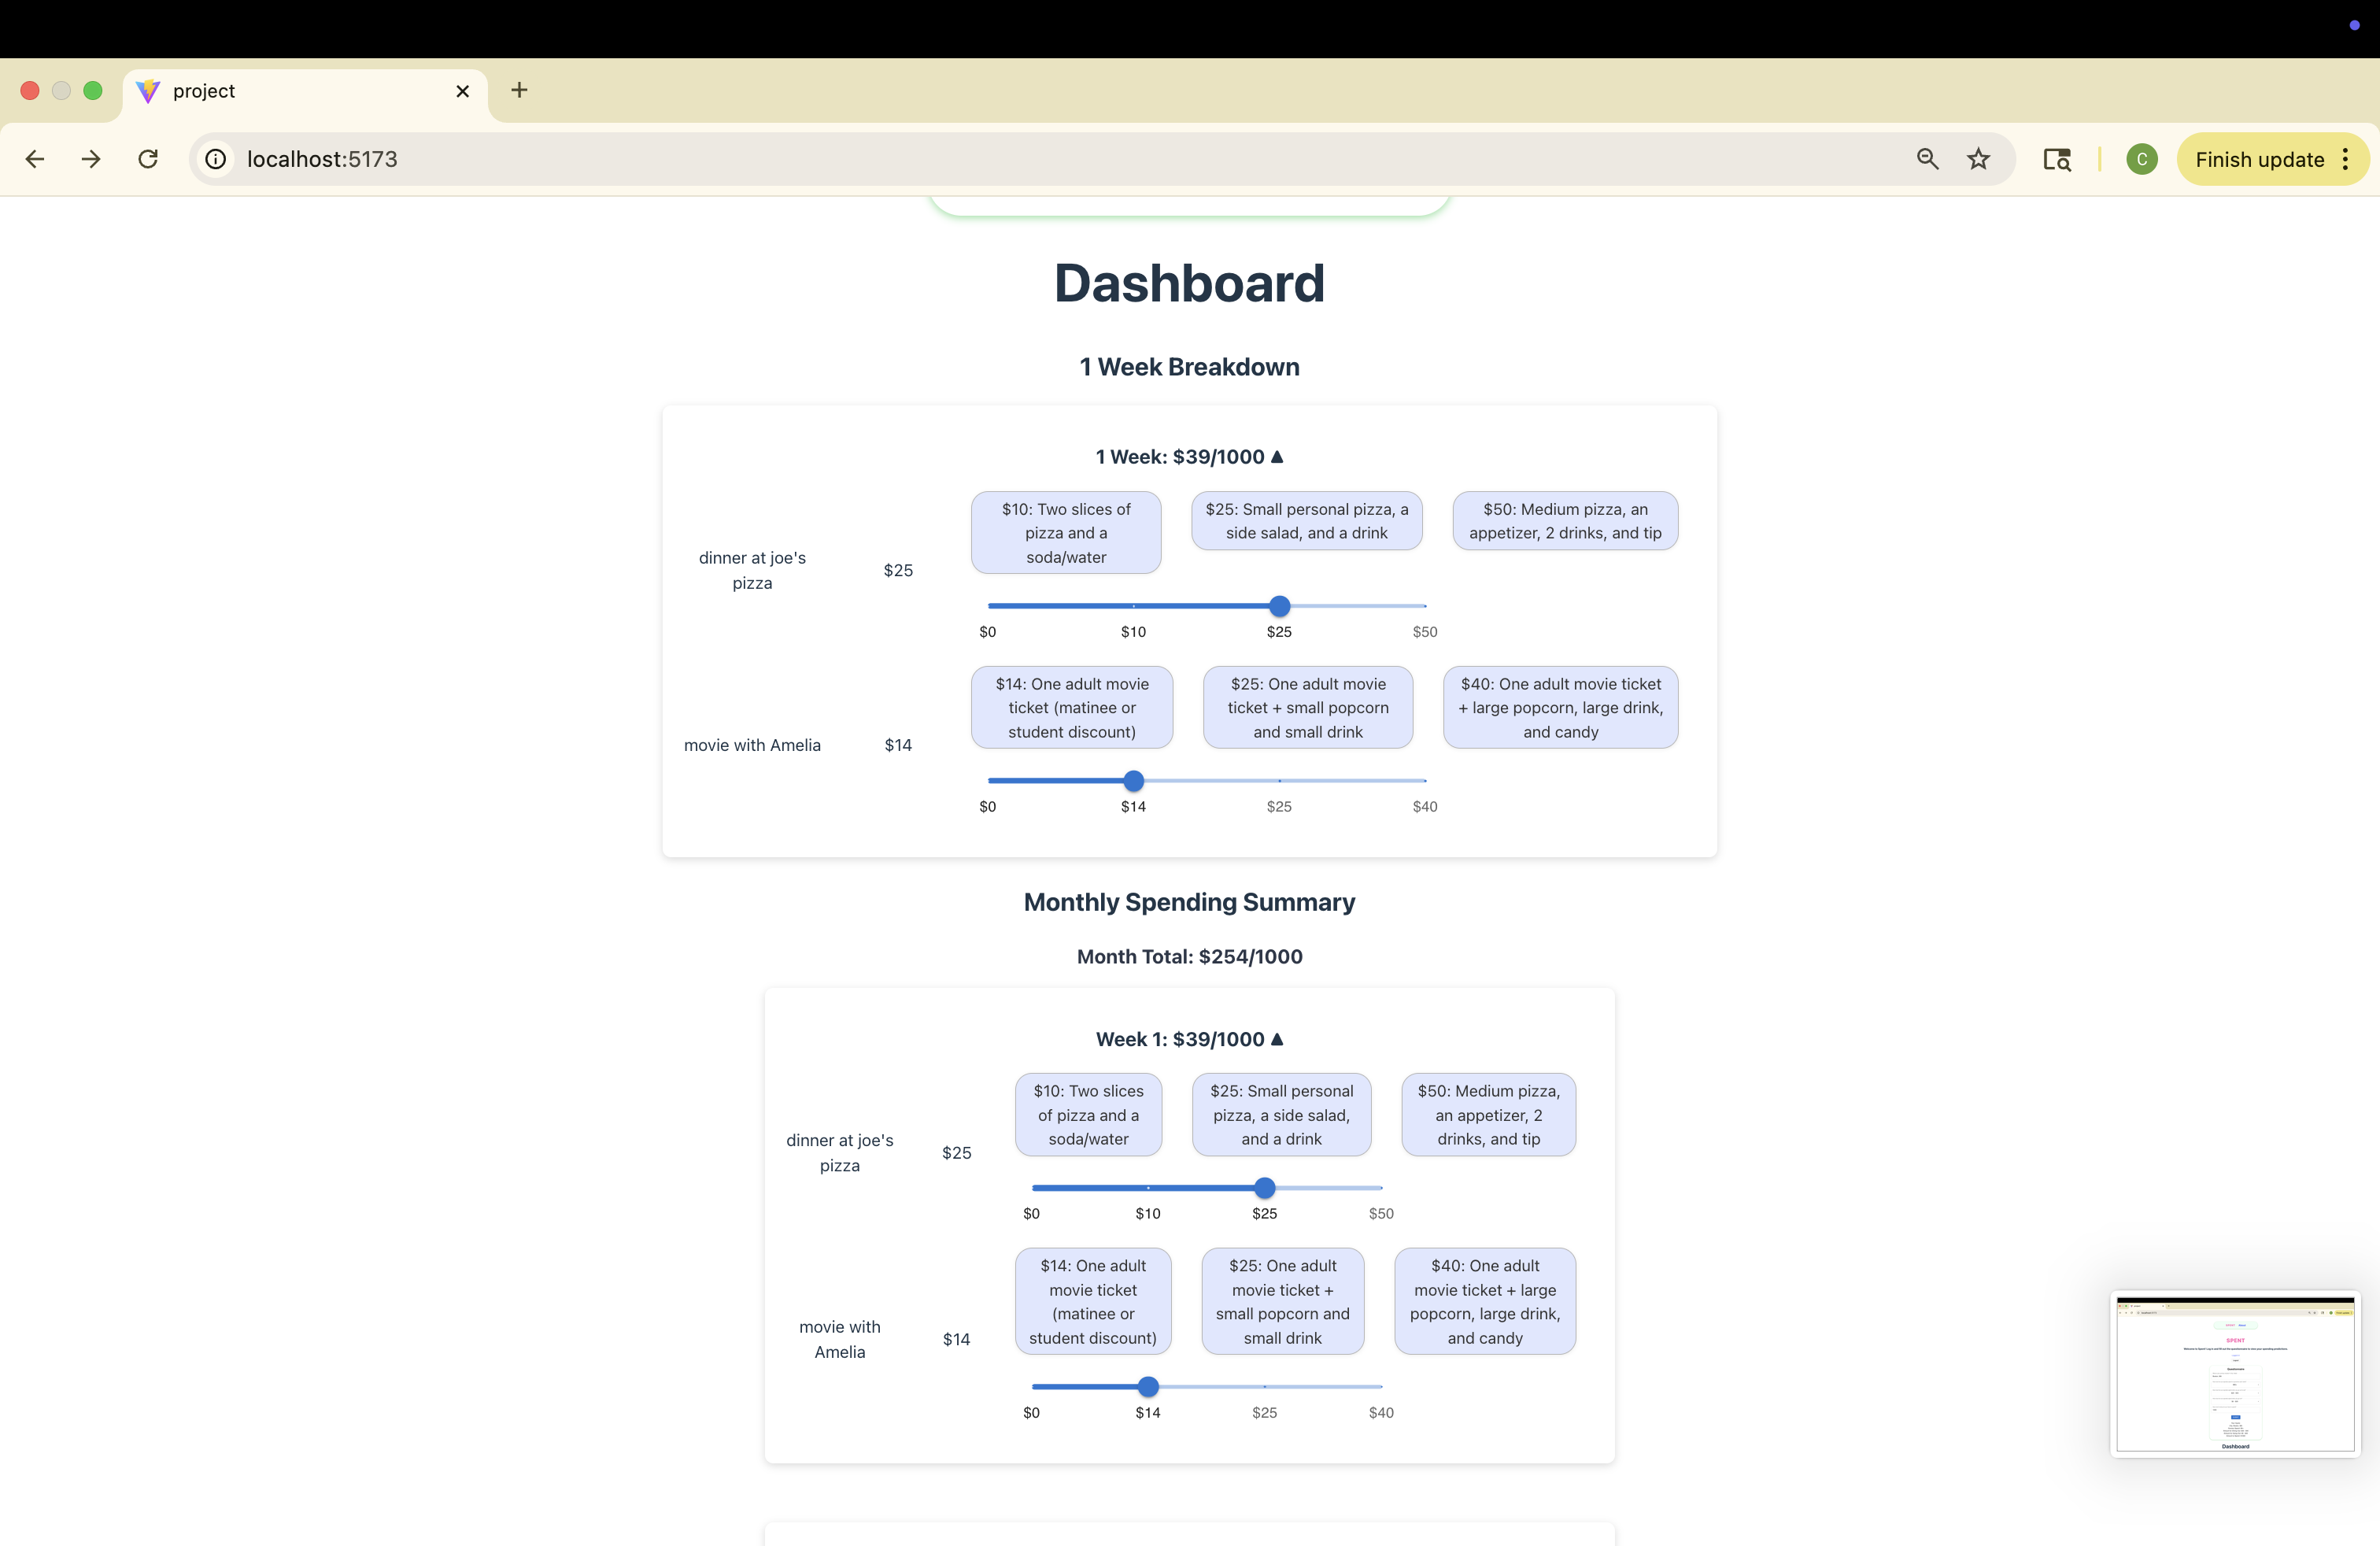Open new tab with plus button

519,90
